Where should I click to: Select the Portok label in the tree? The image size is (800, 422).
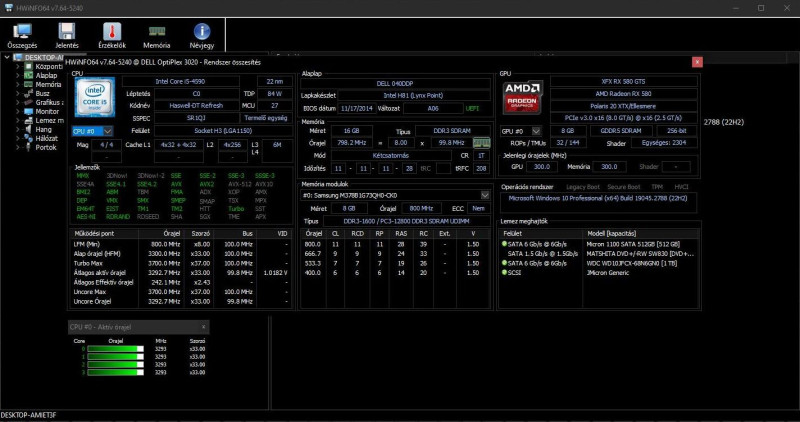click(x=45, y=147)
